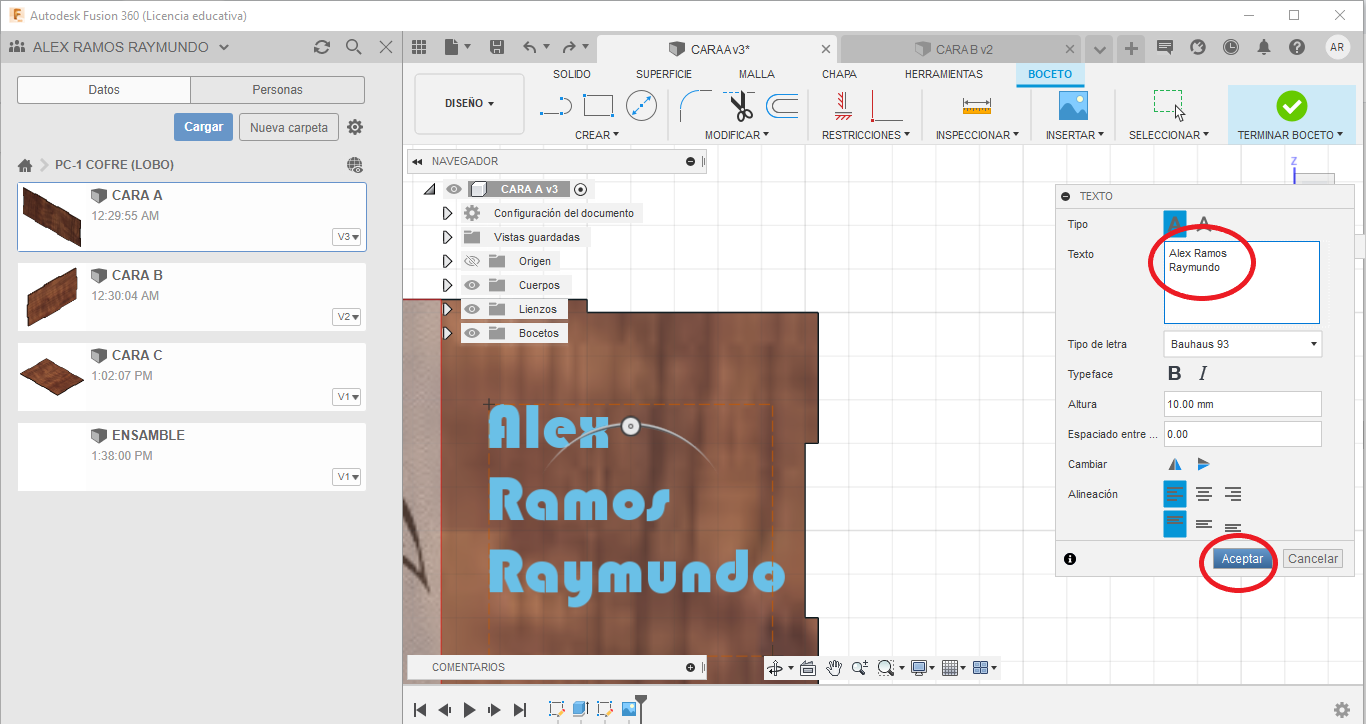Screen dimensions: 1366x724
Task: Select the Trim scissors tool
Action: tap(741, 105)
